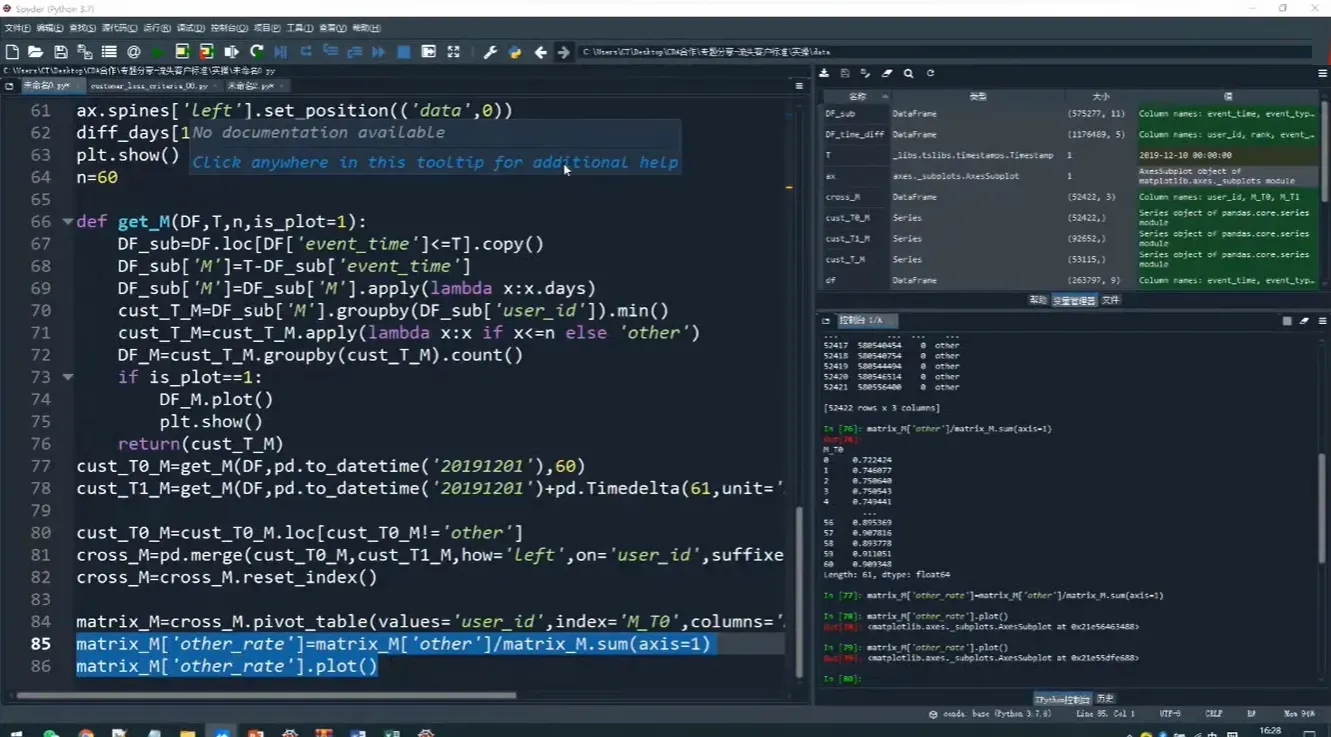The height and width of the screenshot is (737, 1331).
Task: Run the current cell icon
Action: 182,52
